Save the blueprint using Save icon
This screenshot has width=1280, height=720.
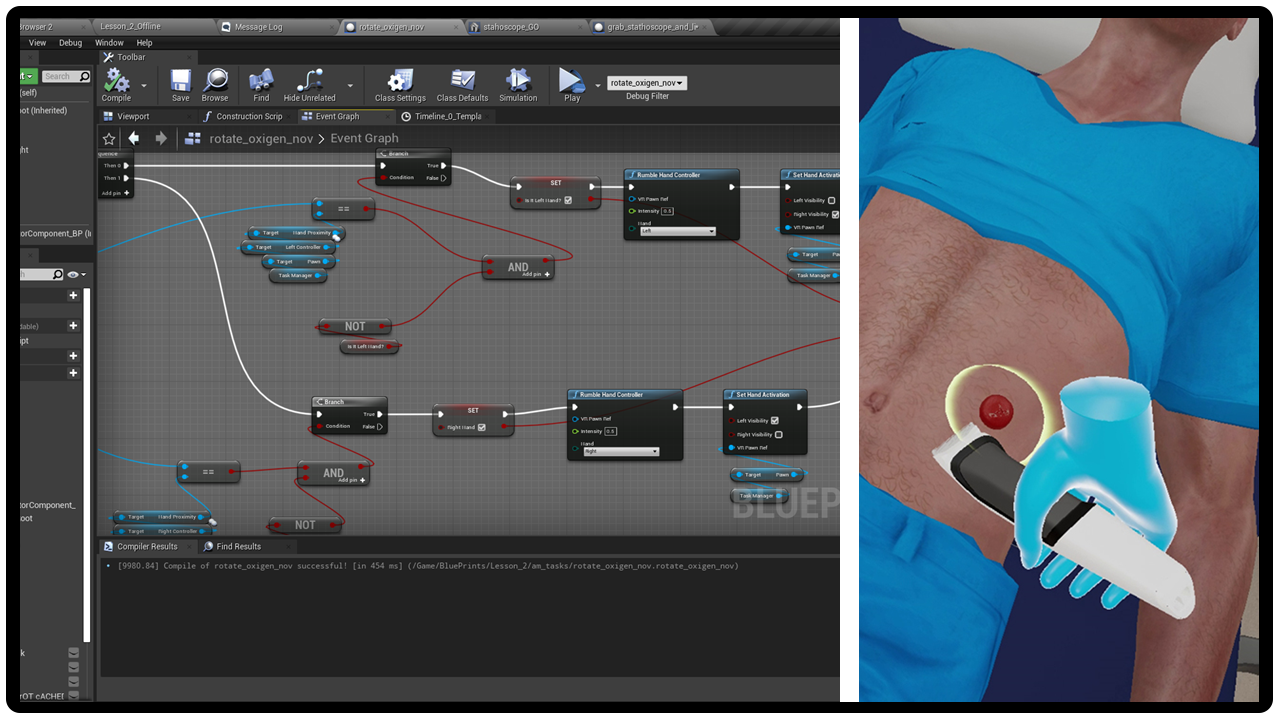tap(180, 85)
